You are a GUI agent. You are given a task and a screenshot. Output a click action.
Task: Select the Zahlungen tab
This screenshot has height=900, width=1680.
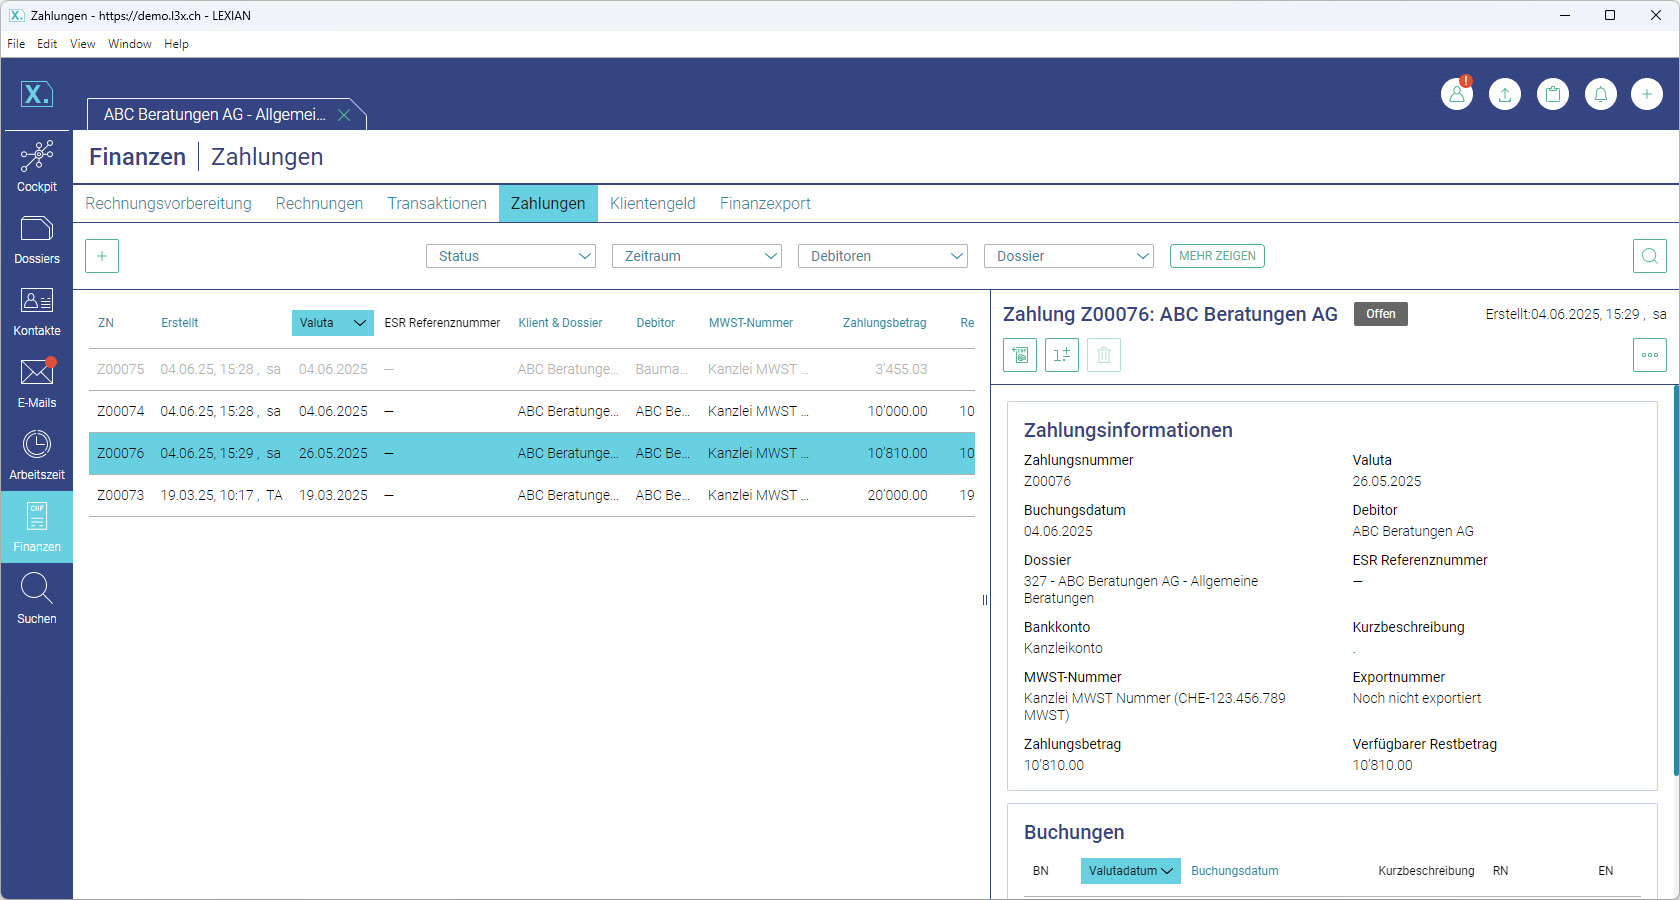coord(548,204)
